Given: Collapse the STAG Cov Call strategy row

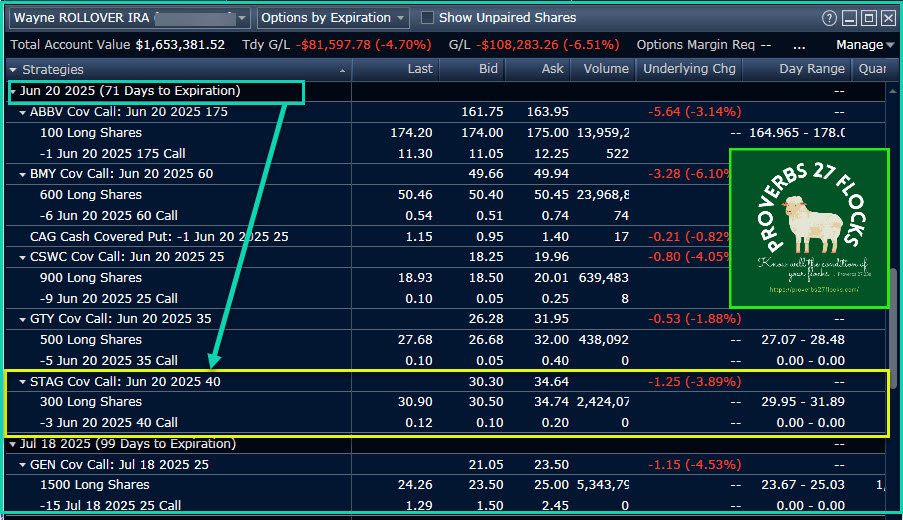Looking at the screenshot, I should 23,381.
